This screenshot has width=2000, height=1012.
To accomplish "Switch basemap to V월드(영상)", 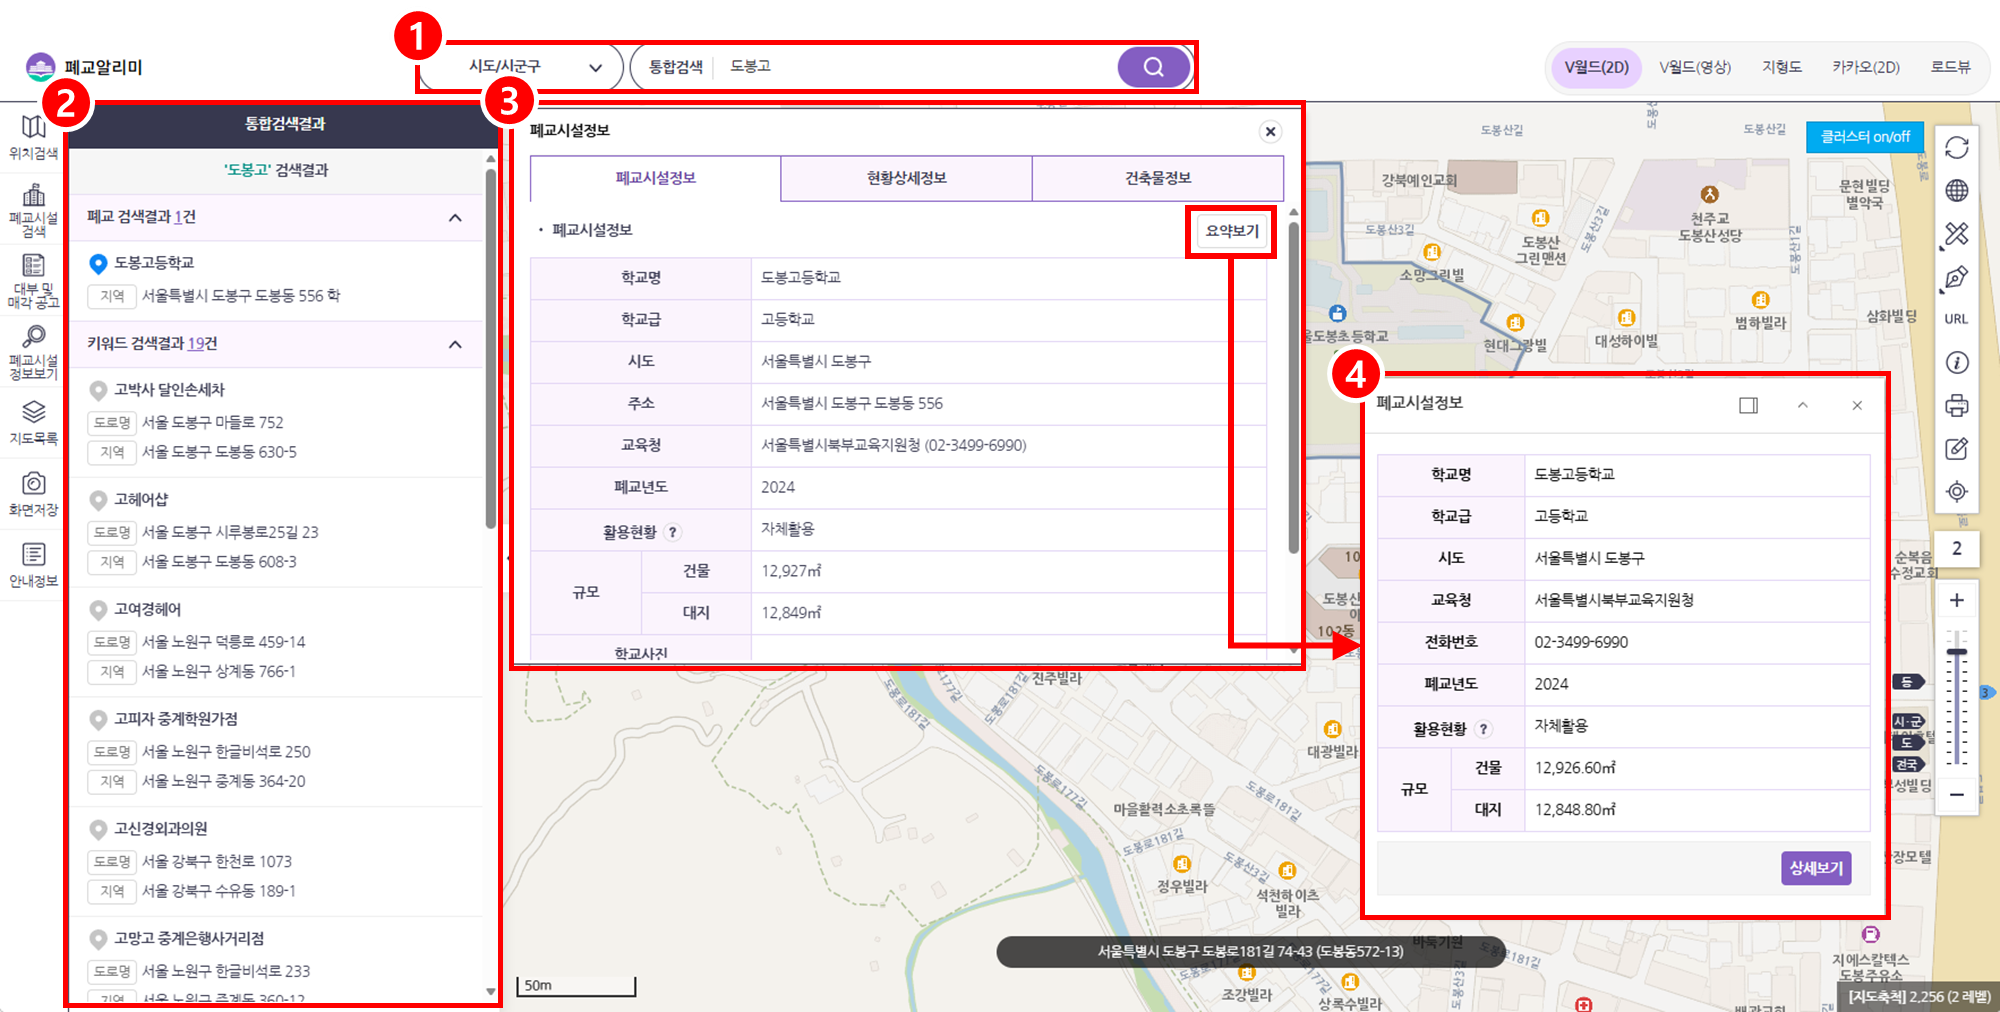I will (1694, 67).
